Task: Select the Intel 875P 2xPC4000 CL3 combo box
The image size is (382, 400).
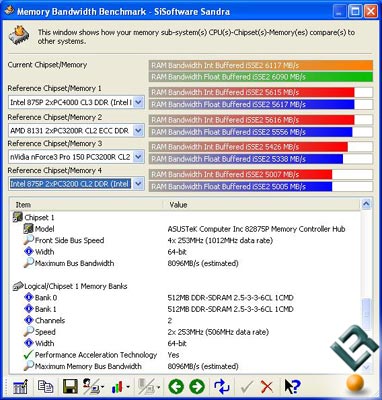Action: pos(76,102)
